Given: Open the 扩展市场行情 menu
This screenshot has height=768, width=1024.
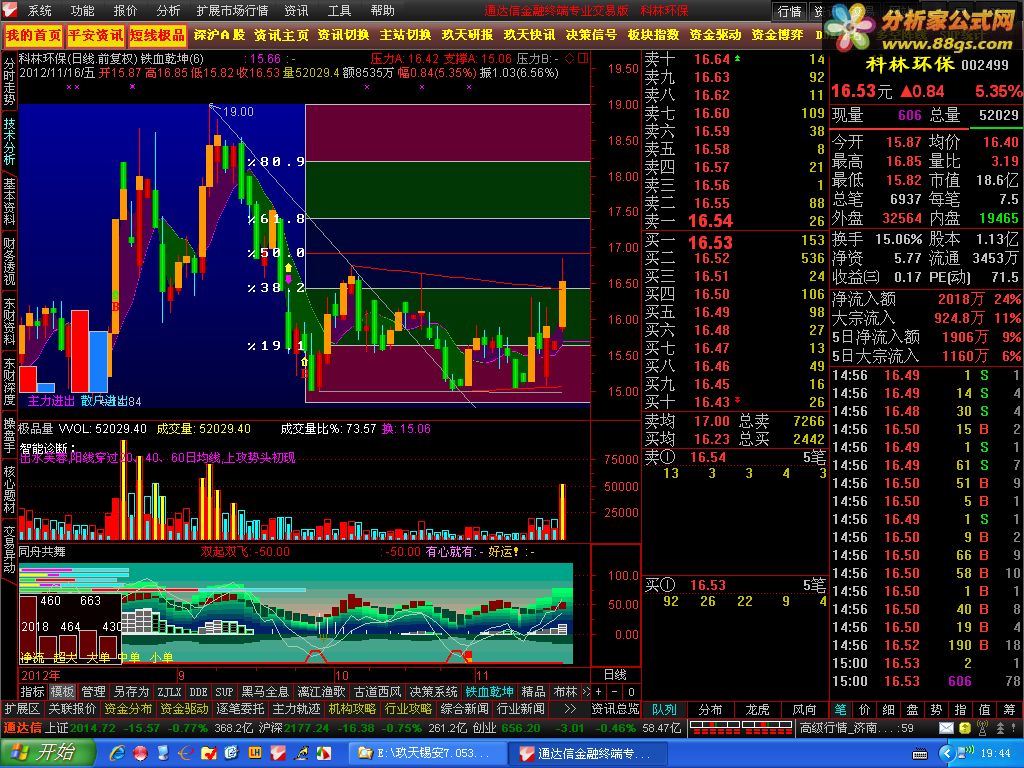Looking at the screenshot, I should pos(232,11).
